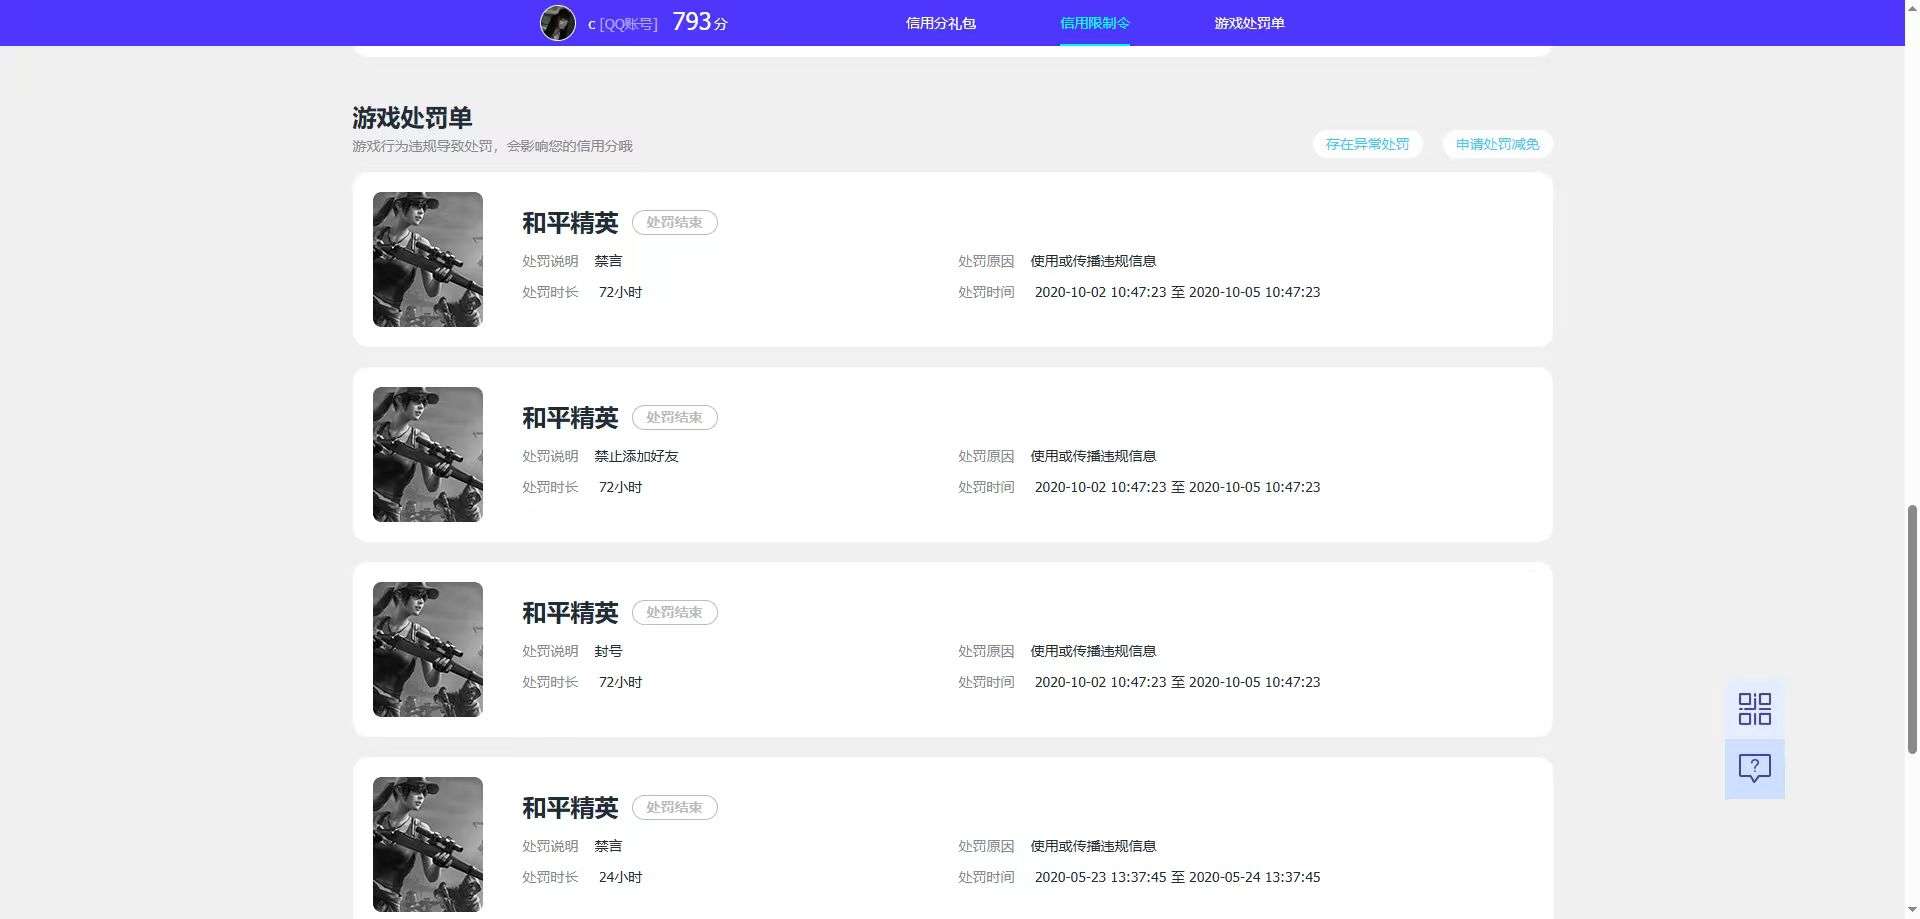Click the penalty time range on the 禁止添加好友 card
The width and height of the screenshot is (1920, 919).
click(1177, 487)
